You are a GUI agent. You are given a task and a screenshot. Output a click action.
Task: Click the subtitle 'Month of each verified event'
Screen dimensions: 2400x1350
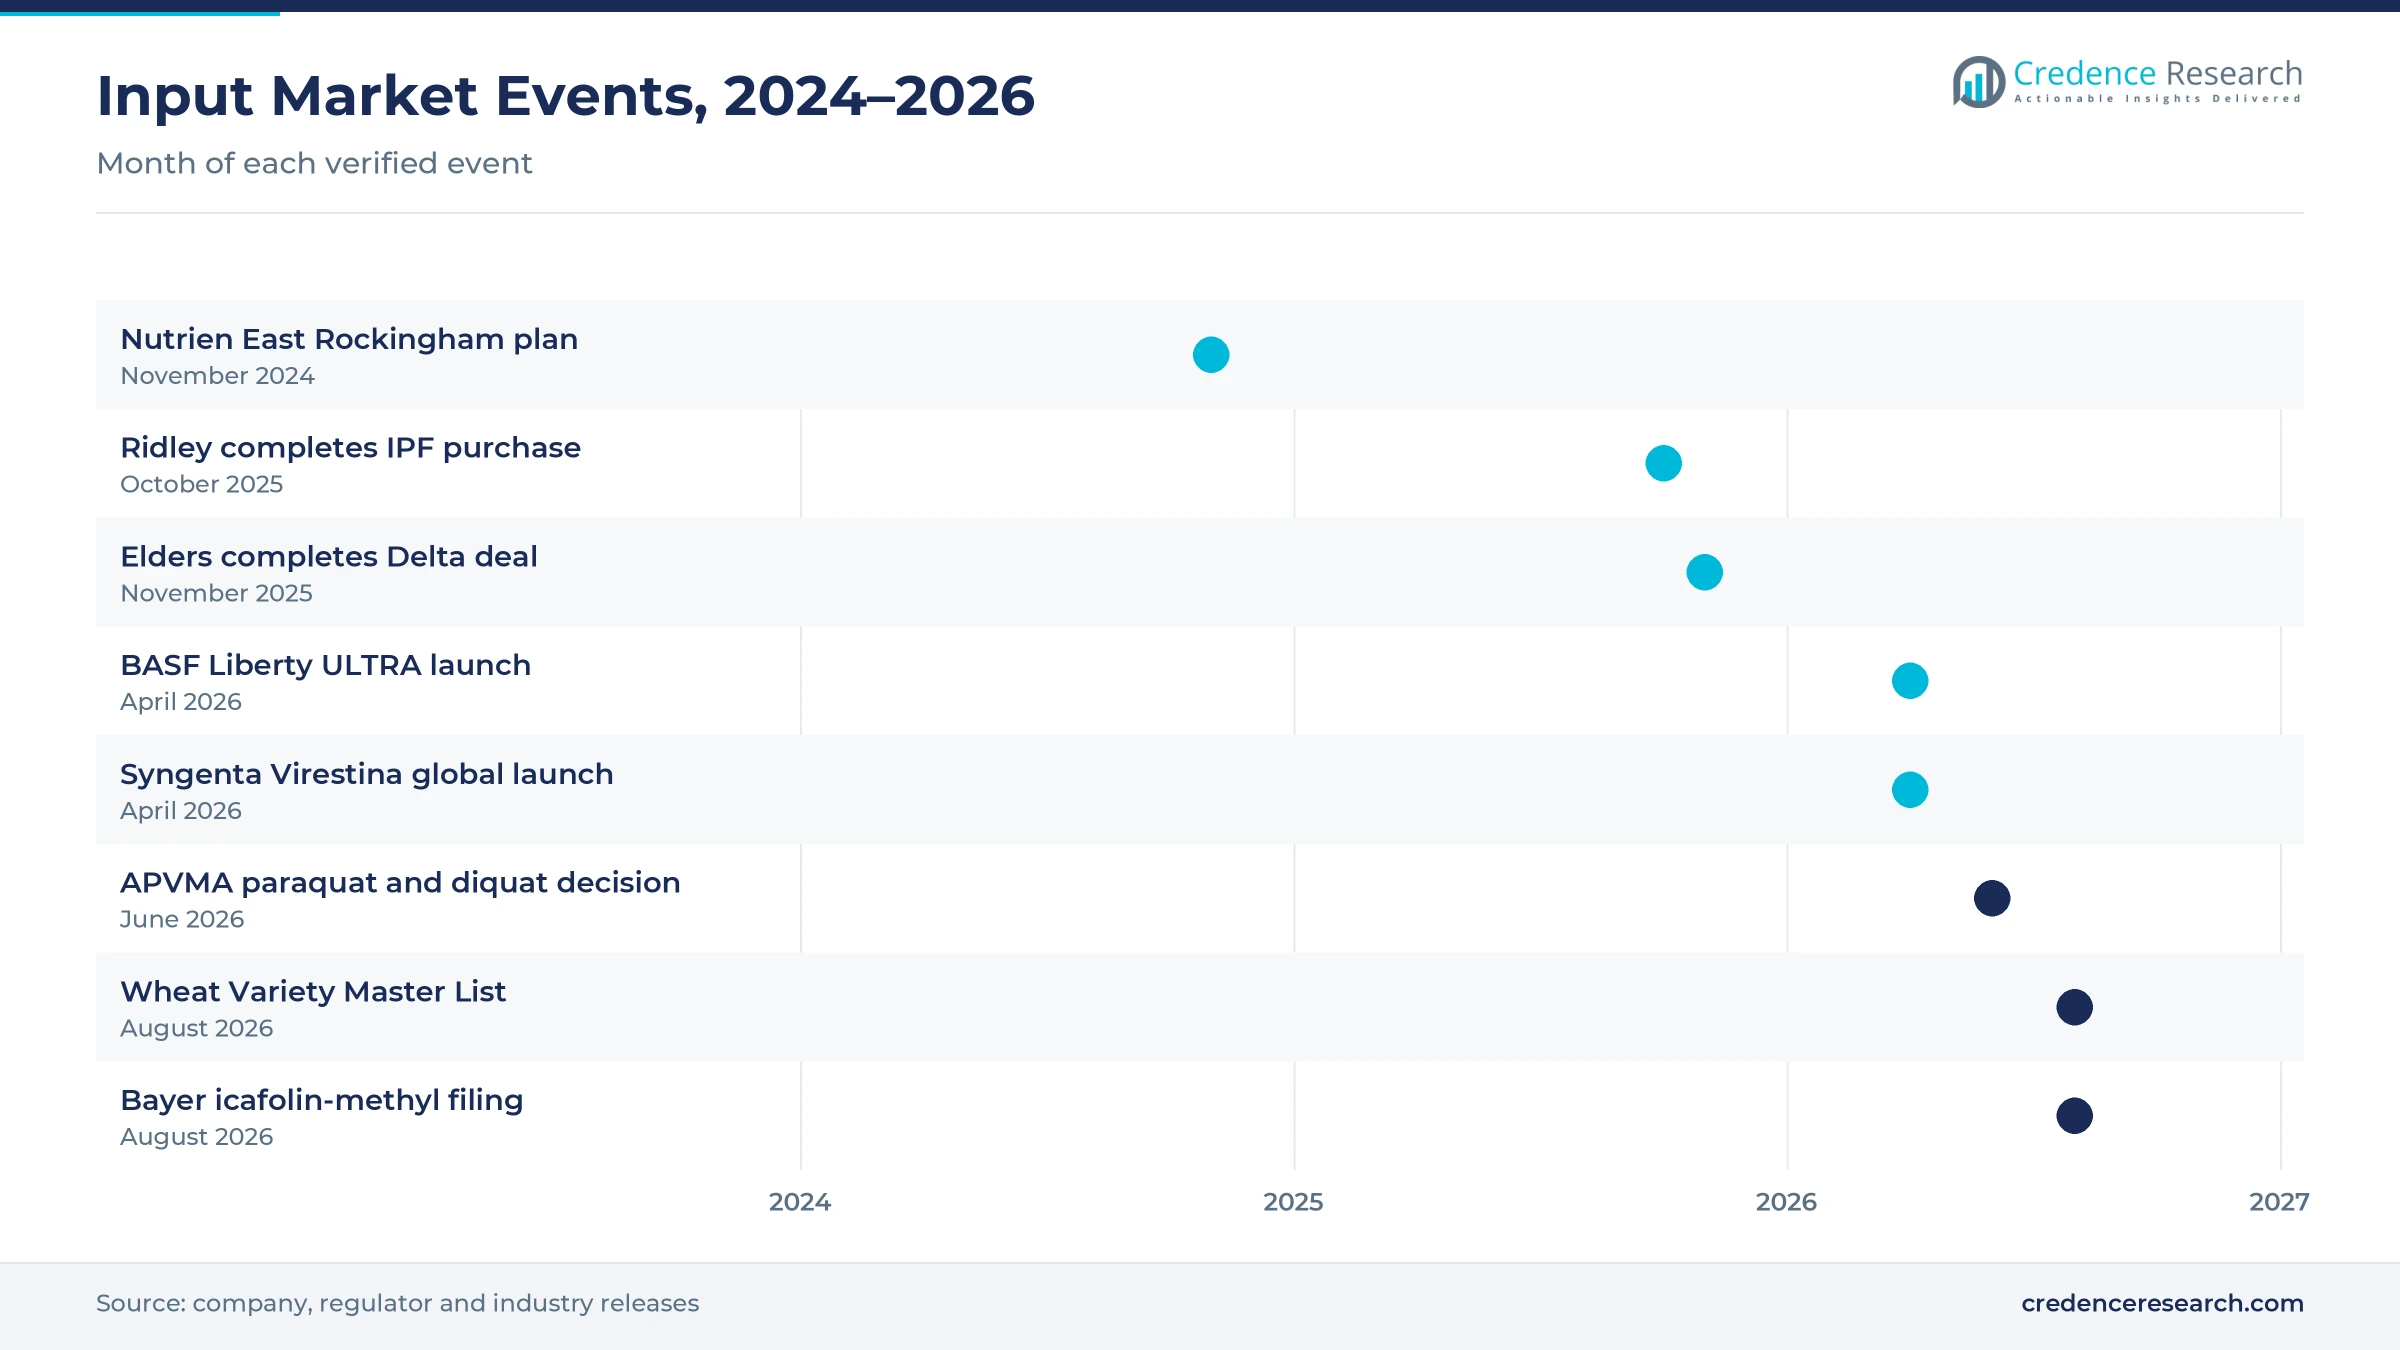pos(314,163)
